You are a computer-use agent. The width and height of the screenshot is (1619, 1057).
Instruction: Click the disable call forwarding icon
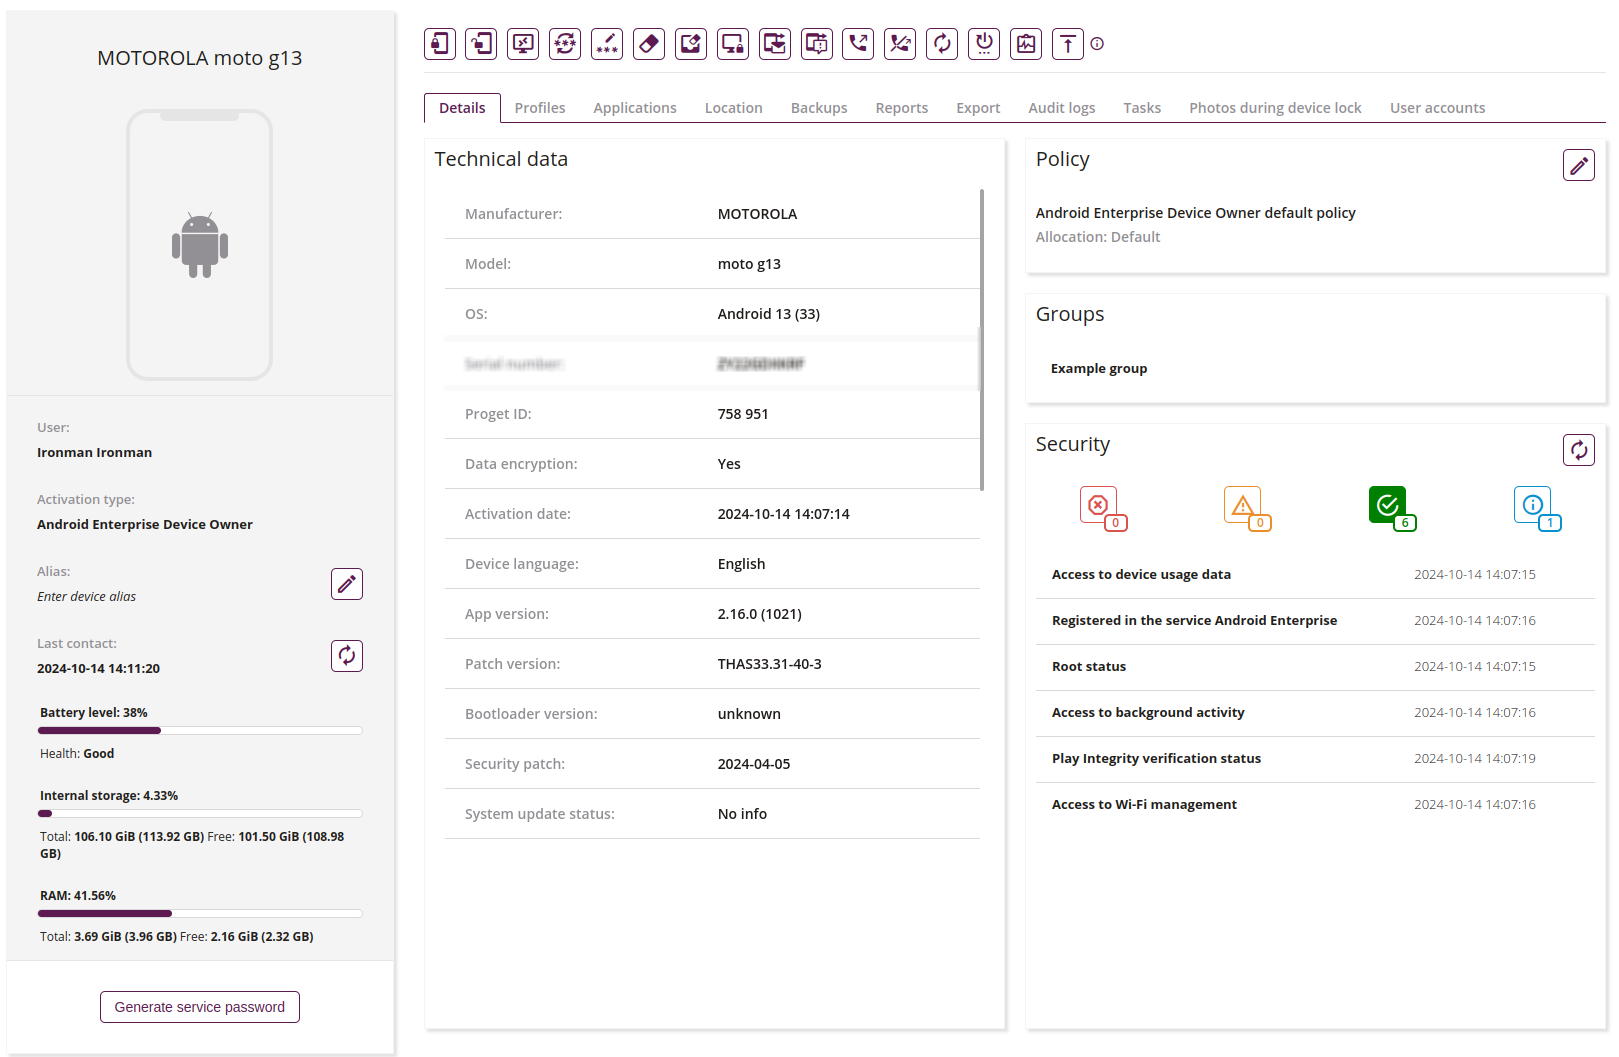coord(900,44)
